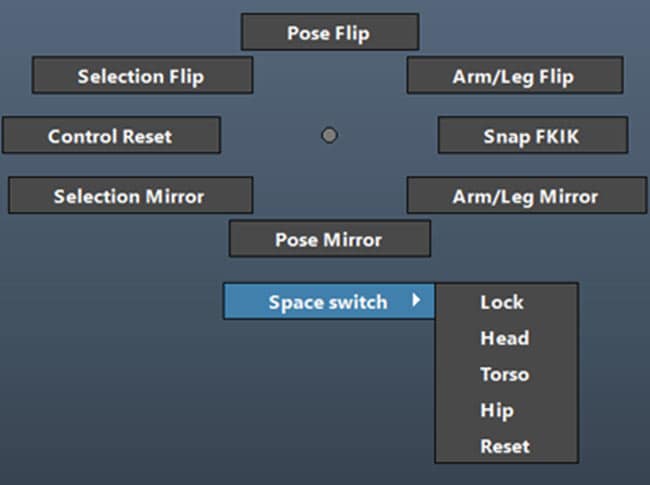
Task: Click Arm/Leg Mirror
Action: (525, 196)
